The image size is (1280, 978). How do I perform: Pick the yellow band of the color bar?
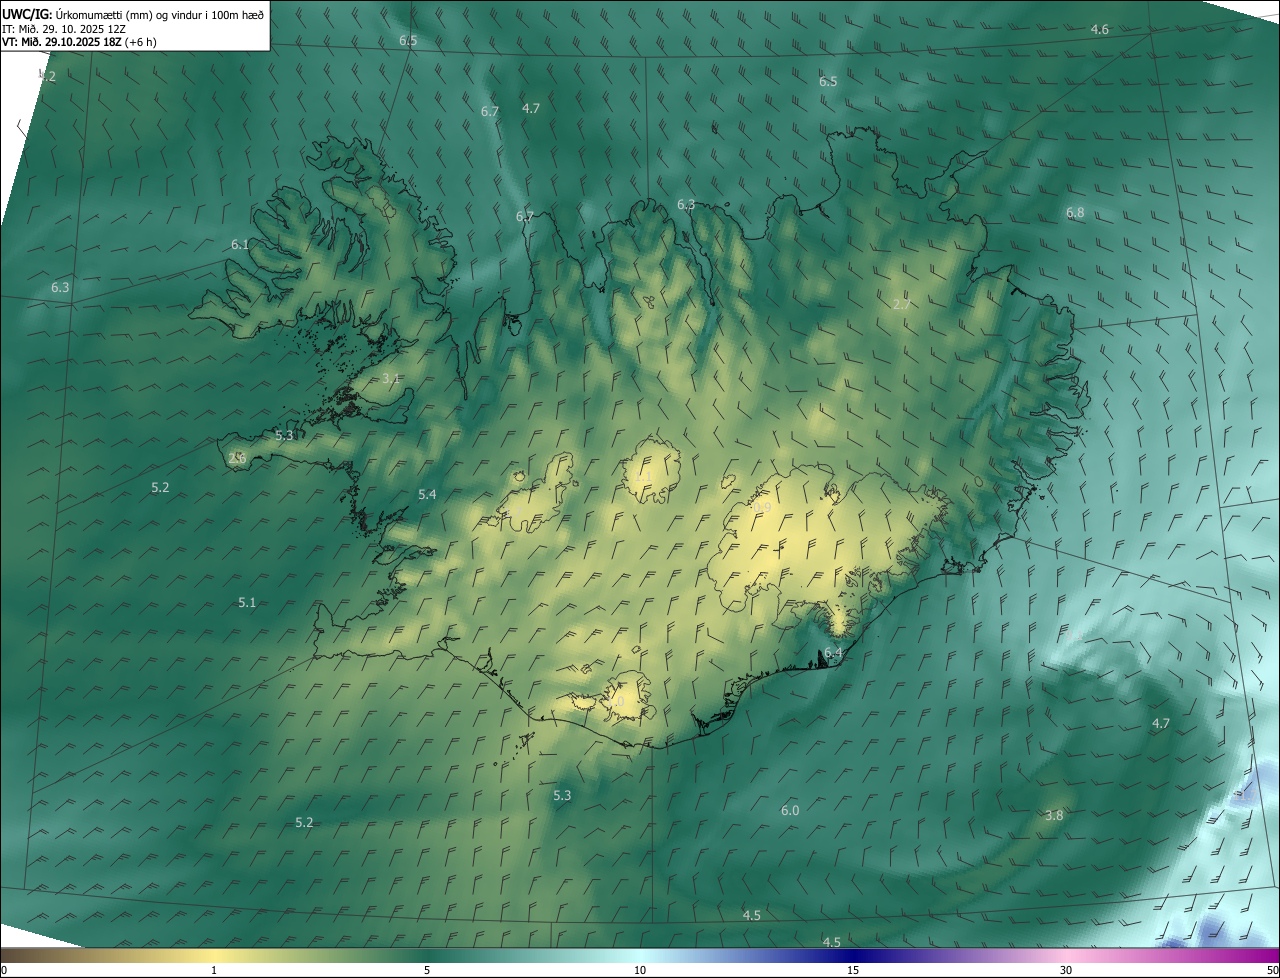214,956
